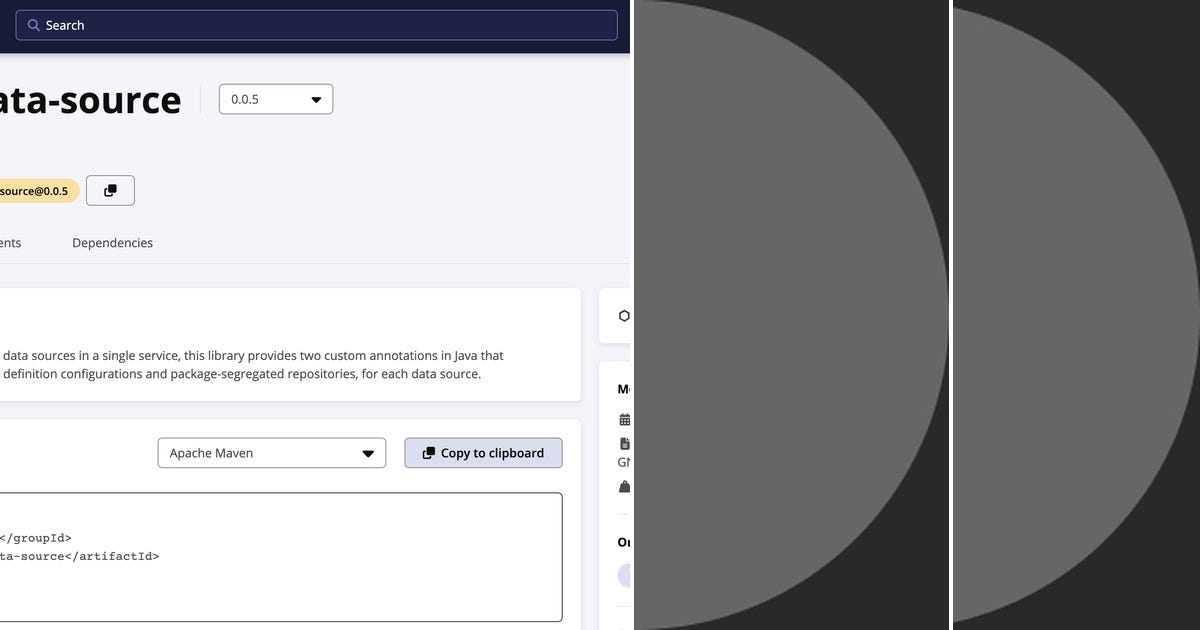Click the copy icon beside the data-source@0.0.5 badge
Screen dimensions: 1200x630
110,190
